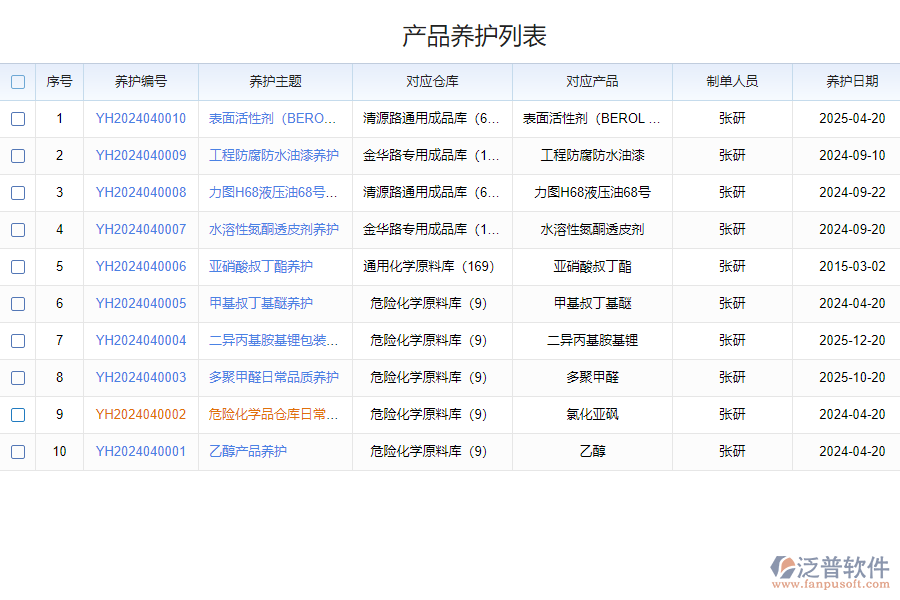Viewport: 900px width, 600px height.
Task: Open maintenance record YH2024040002
Action: pos(140,414)
